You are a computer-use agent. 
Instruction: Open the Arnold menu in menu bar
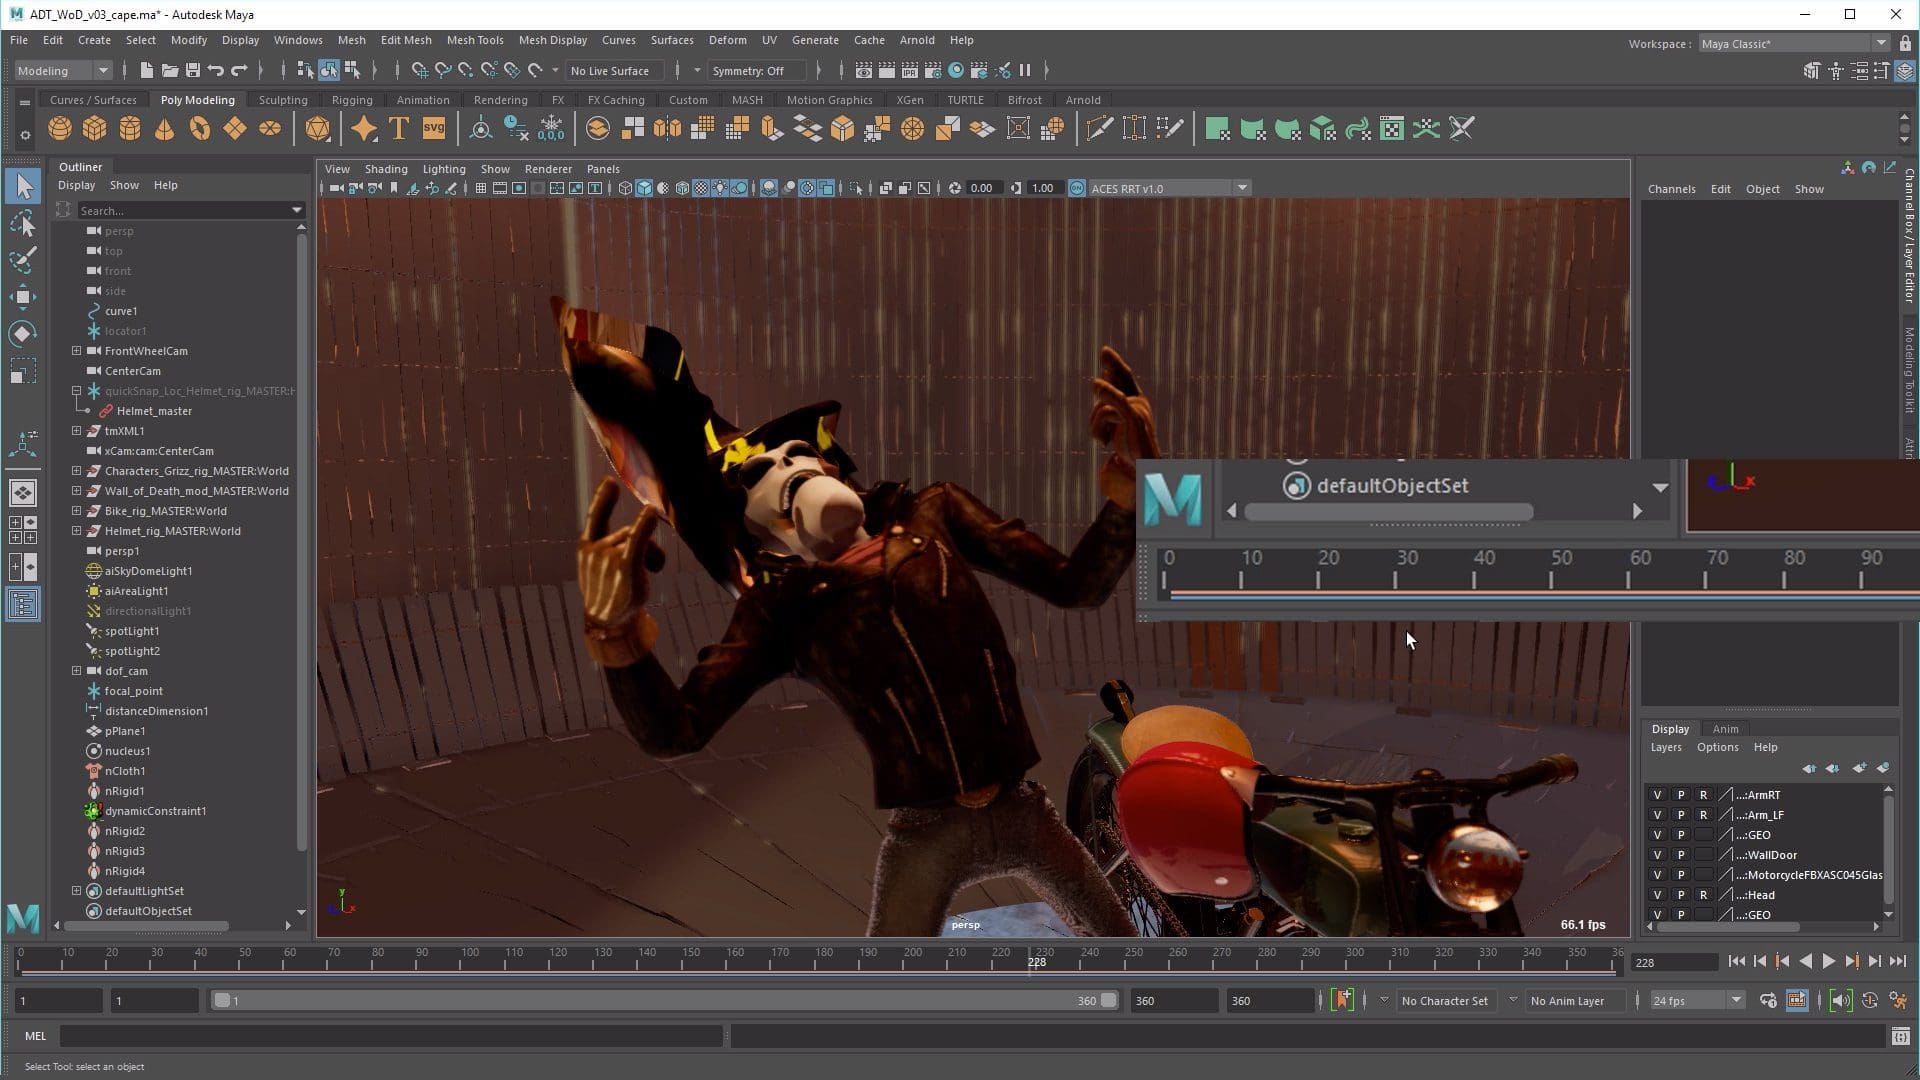916,40
